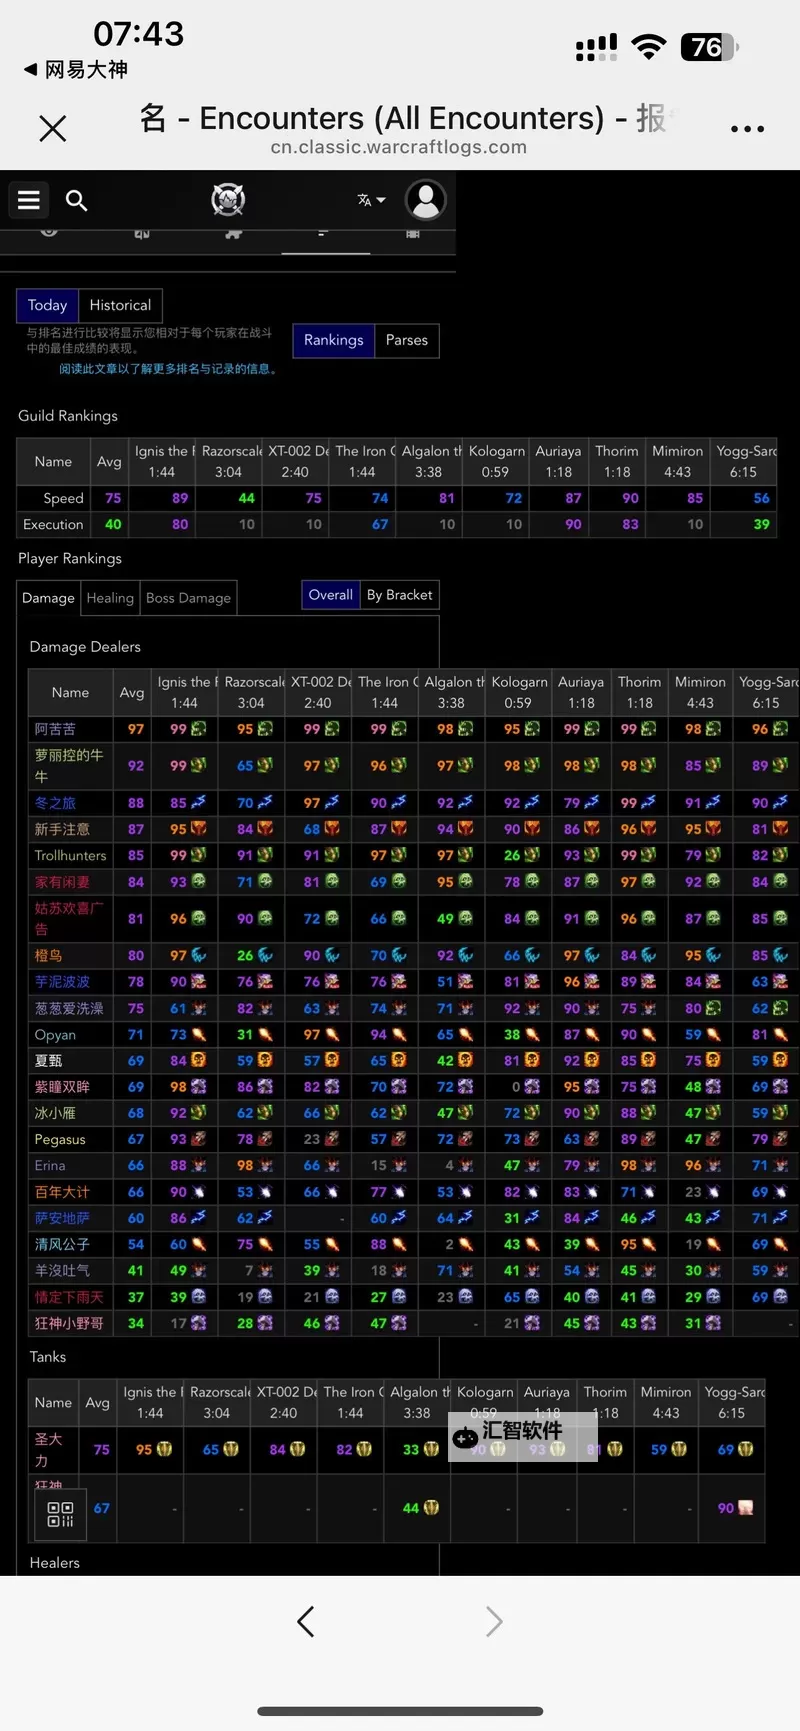The width and height of the screenshot is (800, 1731).
Task: Open the blue article link about rankings
Action: click(167, 369)
